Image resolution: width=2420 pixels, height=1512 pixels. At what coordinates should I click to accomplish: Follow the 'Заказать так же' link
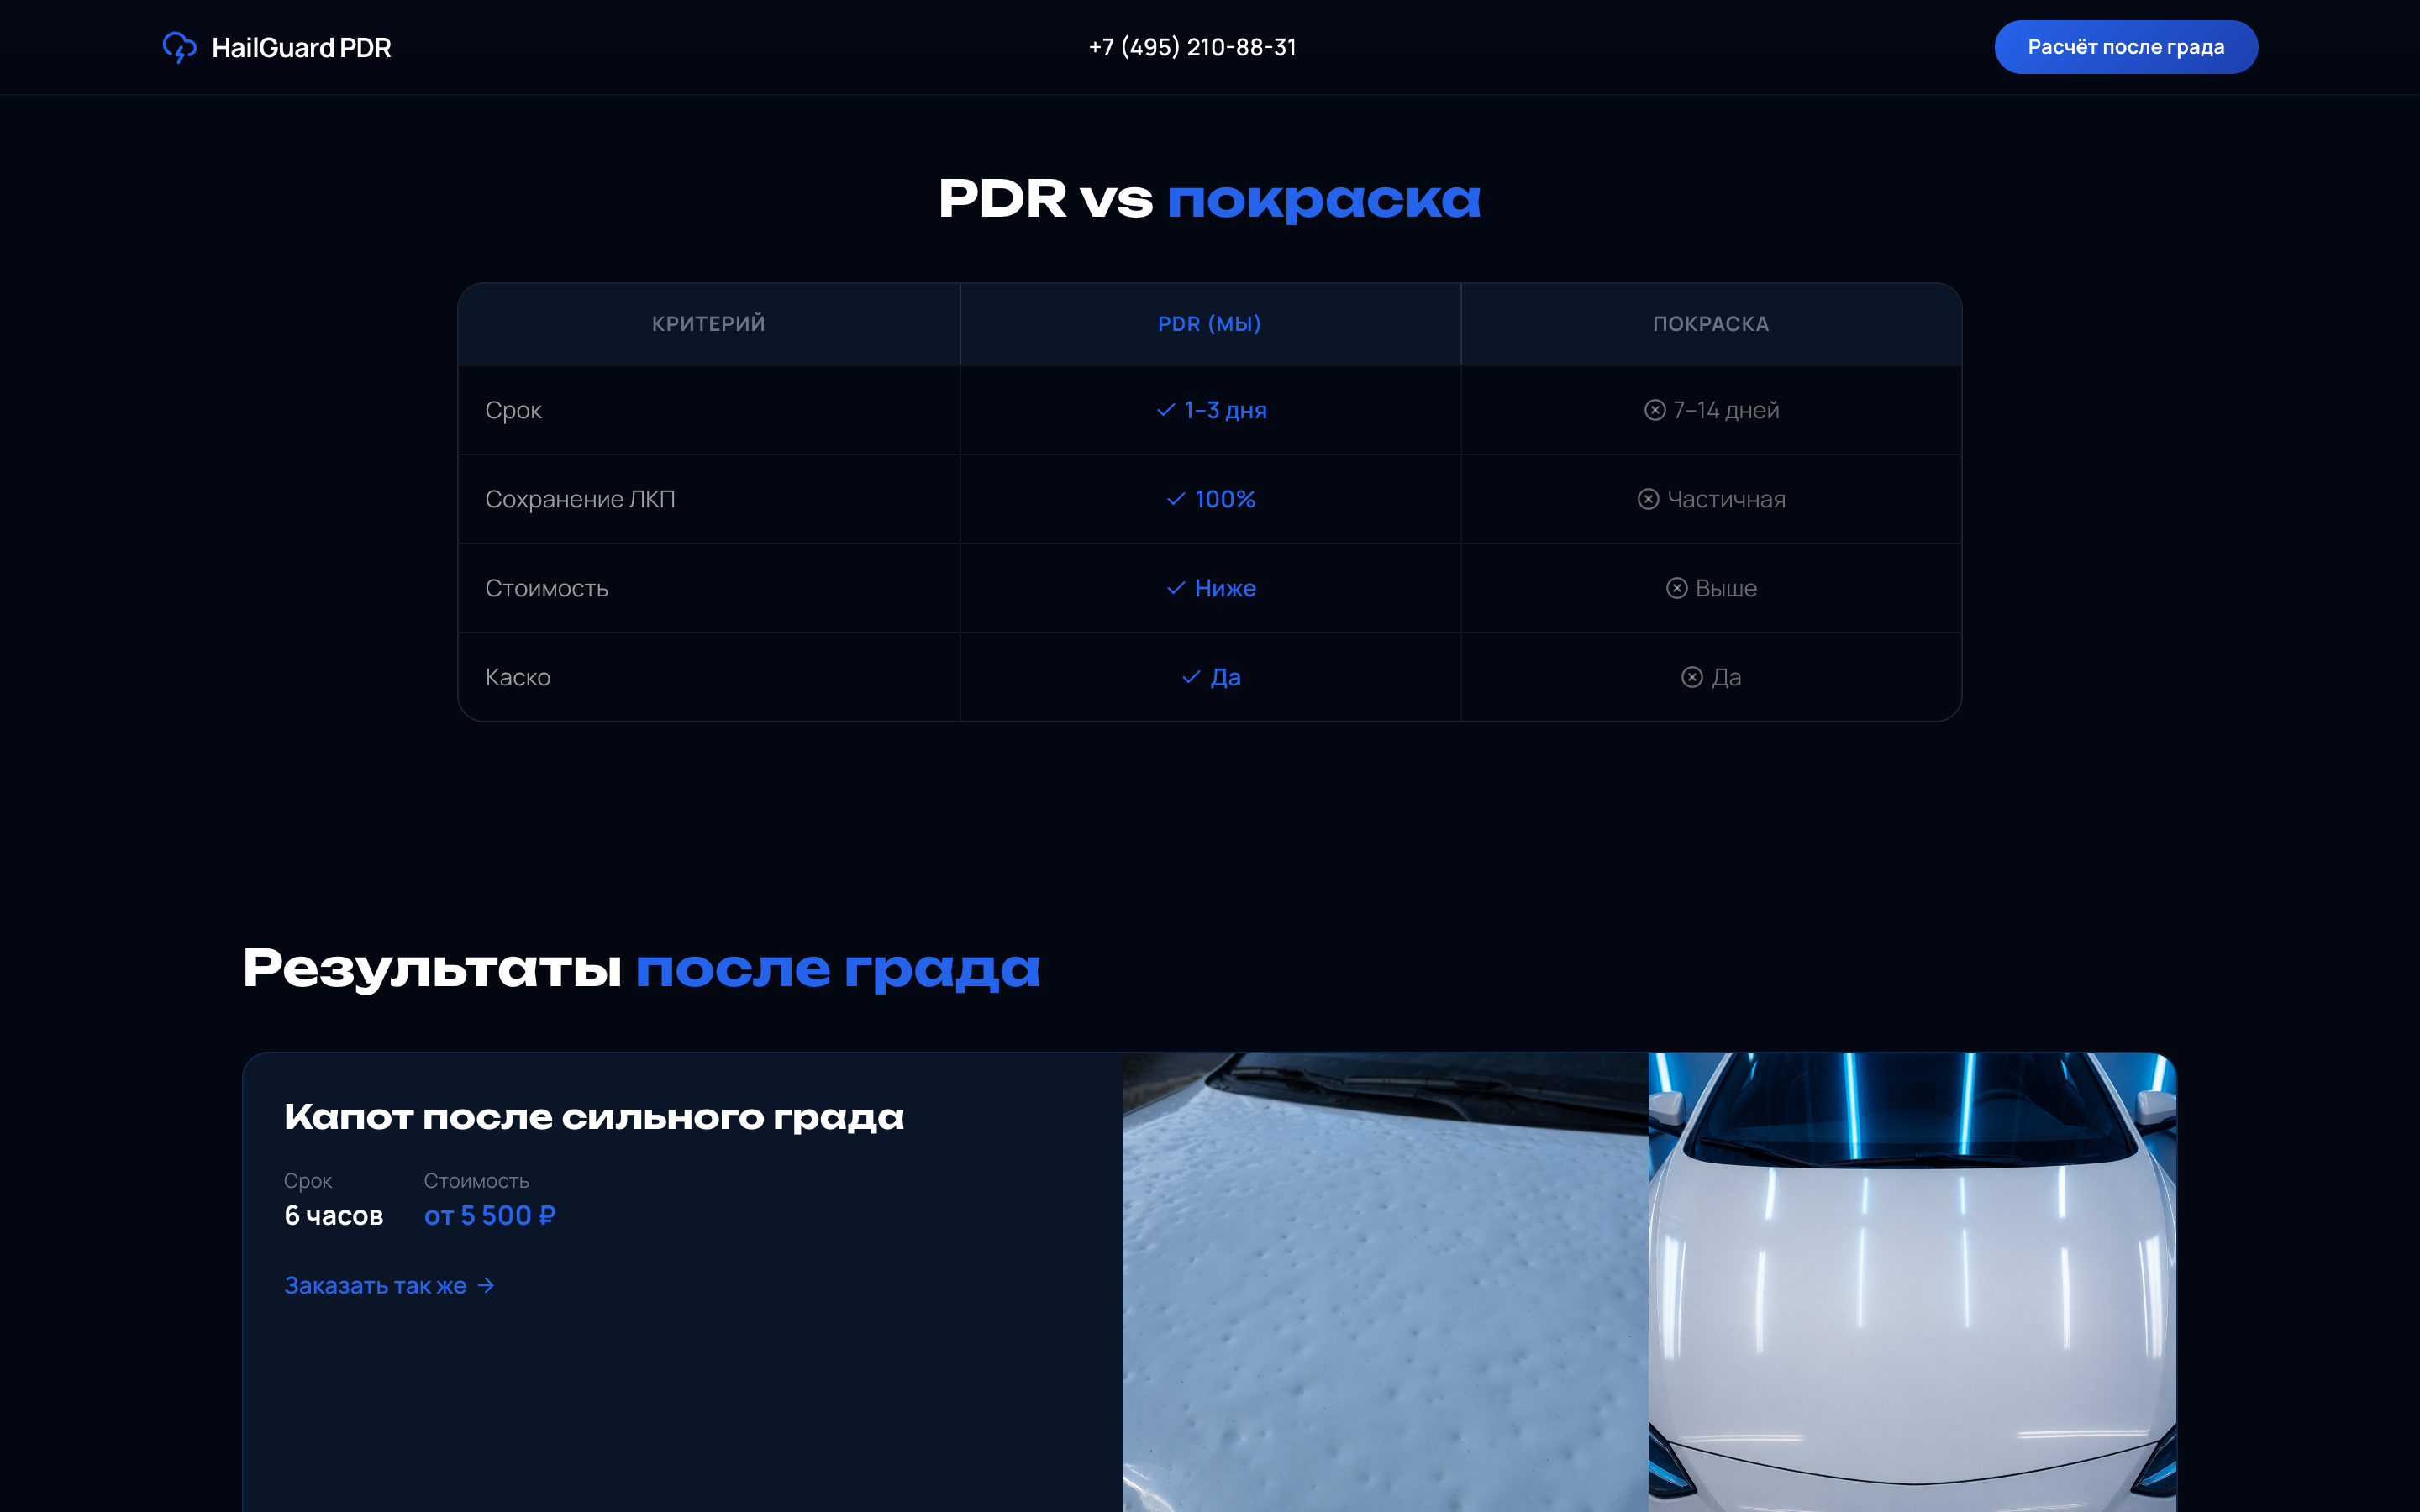click(390, 1285)
